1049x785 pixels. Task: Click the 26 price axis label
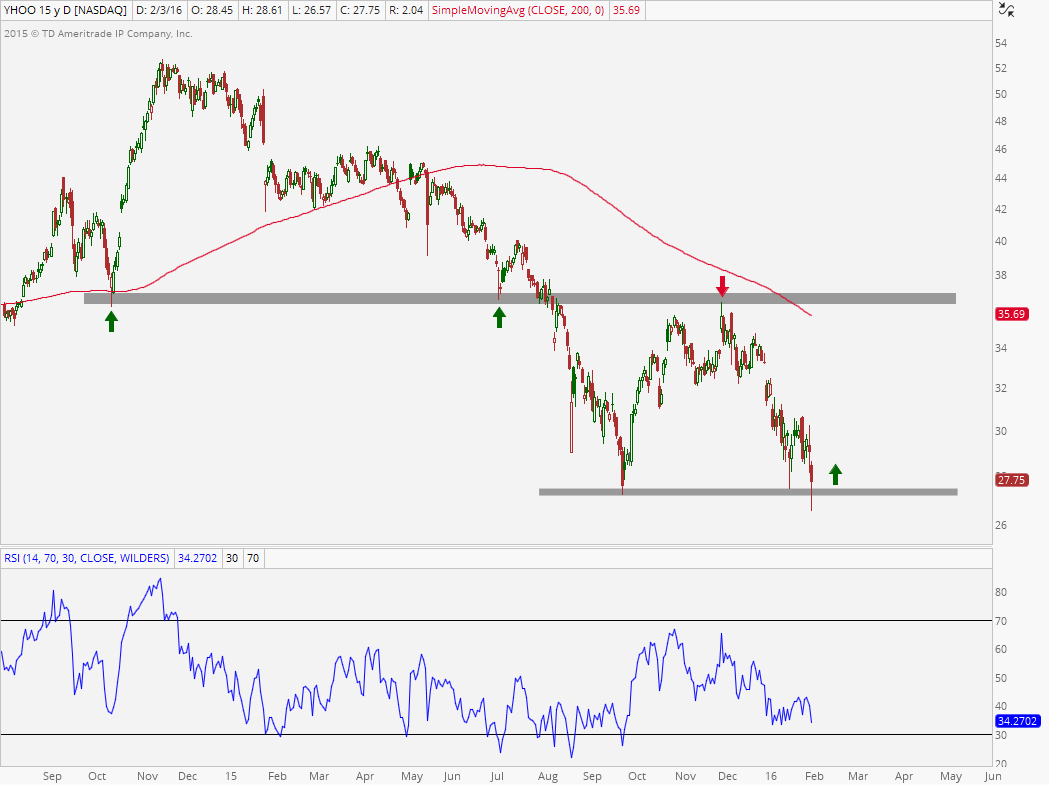pyautogui.click(x=1001, y=525)
